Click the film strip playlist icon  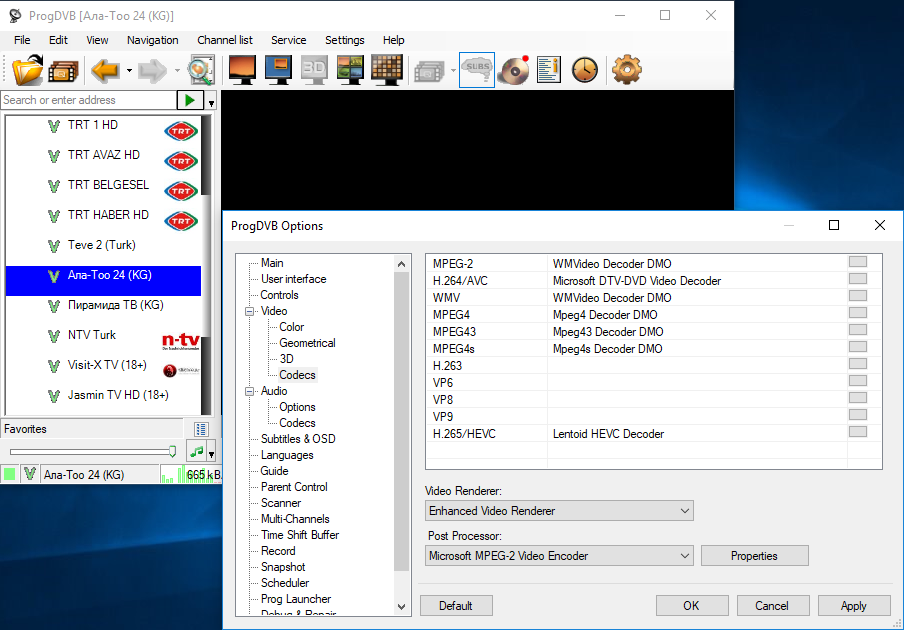pyautogui.click(x=63, y=71)
